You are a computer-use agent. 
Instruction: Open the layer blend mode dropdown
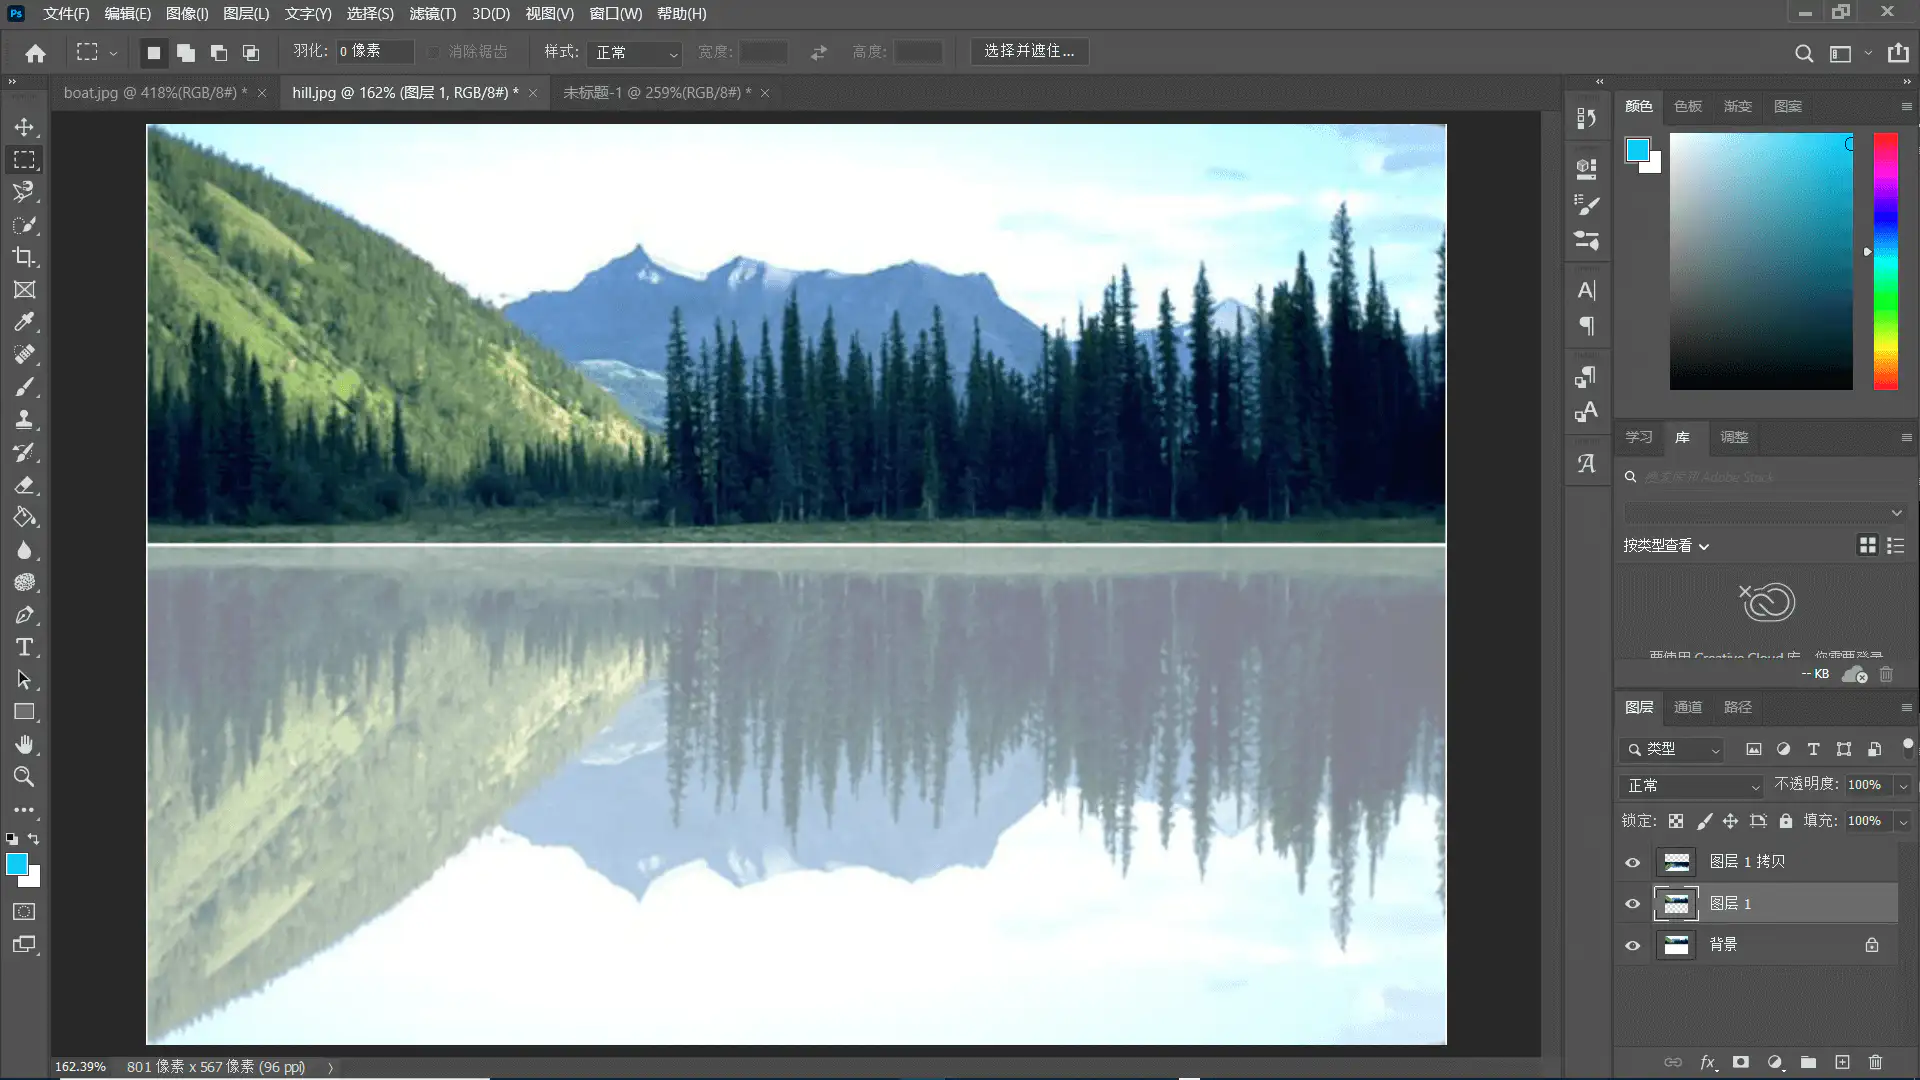(1692, 786)
